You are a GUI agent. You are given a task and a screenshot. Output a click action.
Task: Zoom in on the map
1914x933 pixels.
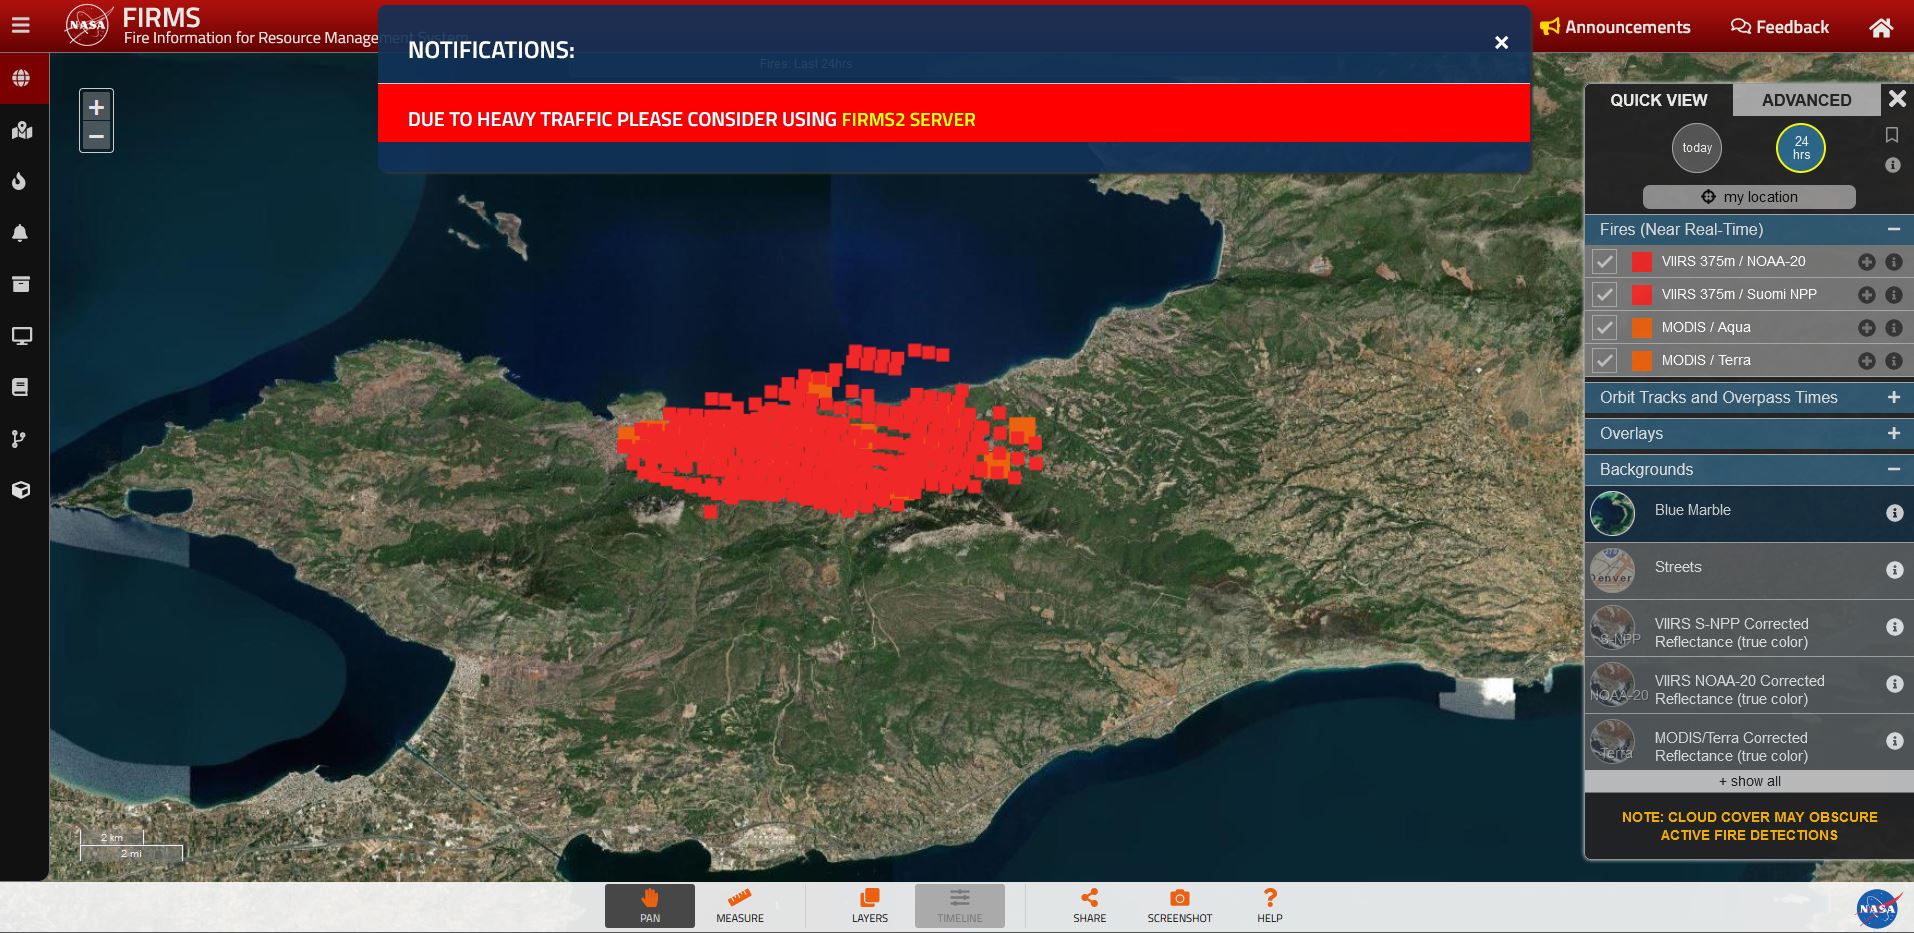(x=96, y=107)
